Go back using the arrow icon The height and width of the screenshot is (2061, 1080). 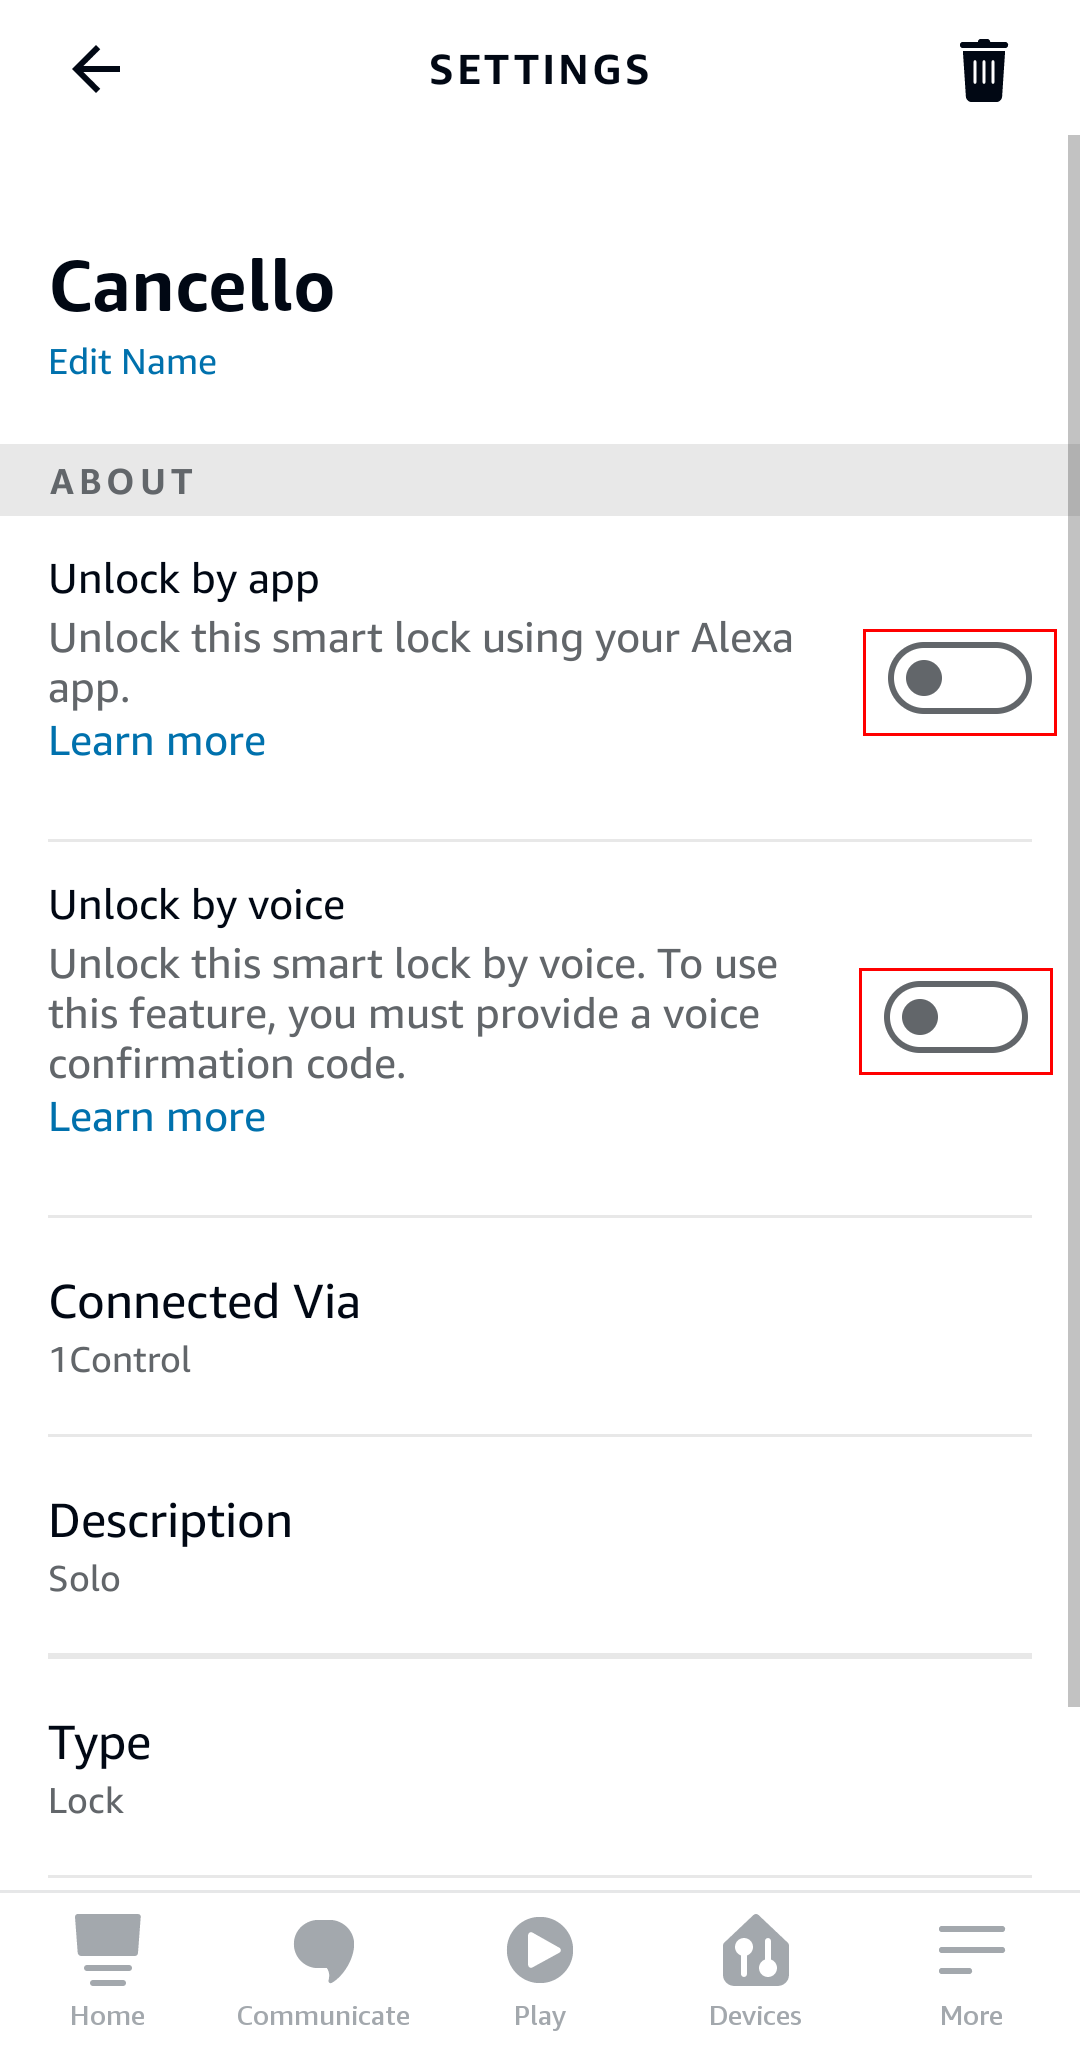coord(96,69)
